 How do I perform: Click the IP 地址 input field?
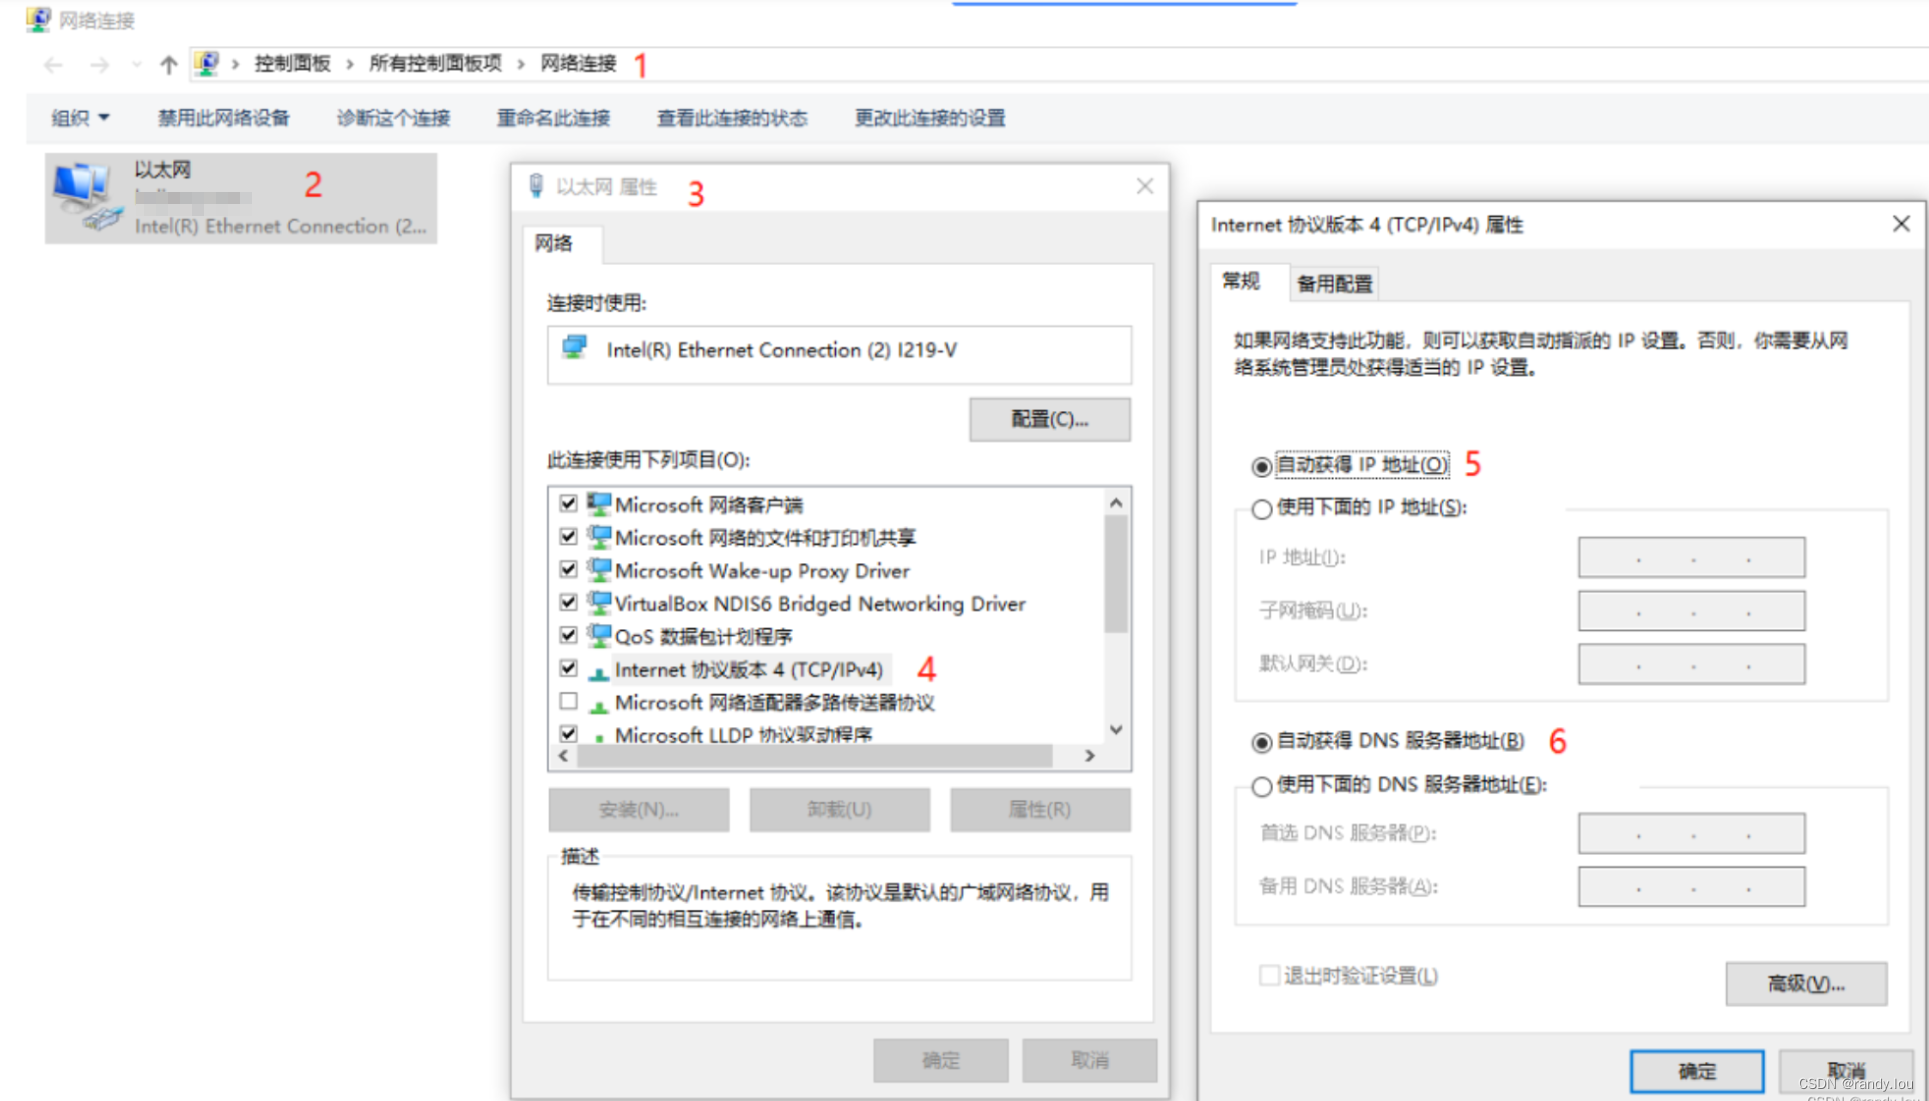click(1692, 557)
